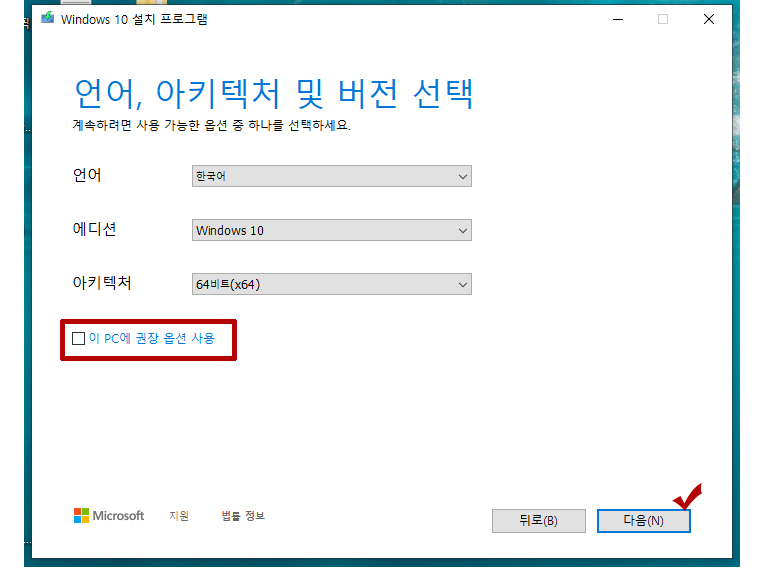Open the 법률 정보 link
Image resolution: width=766 pixels, height=579 pixels.
pyautogui.click(x=243, y=515)
